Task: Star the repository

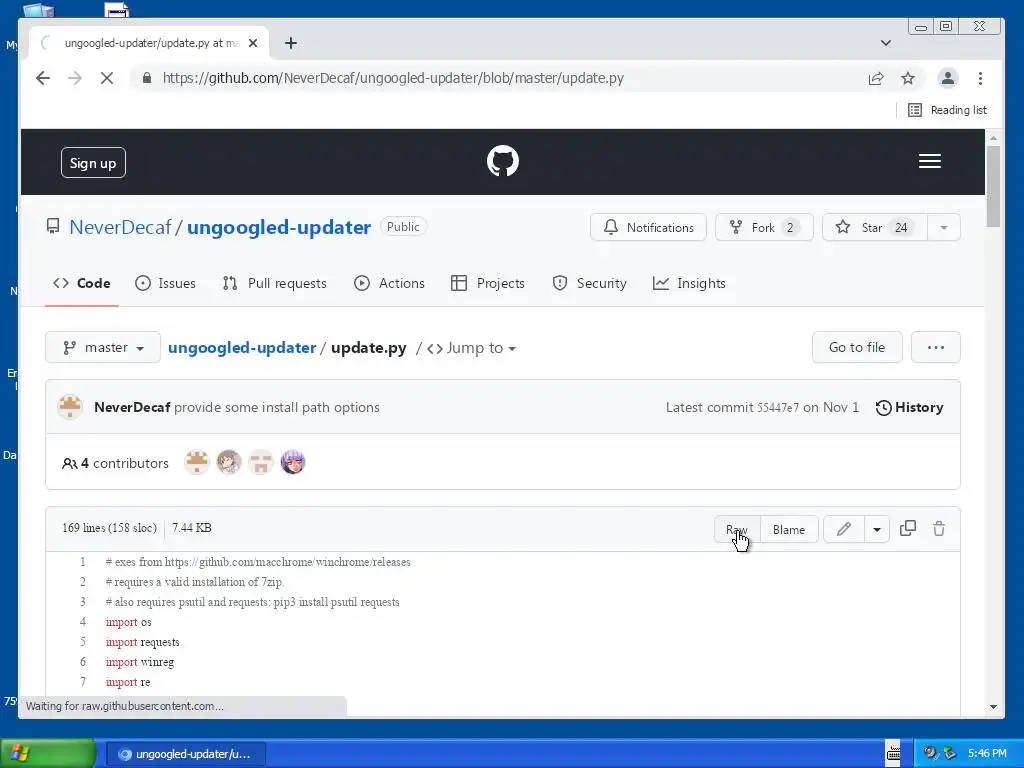Action: [x=874, y=227]
